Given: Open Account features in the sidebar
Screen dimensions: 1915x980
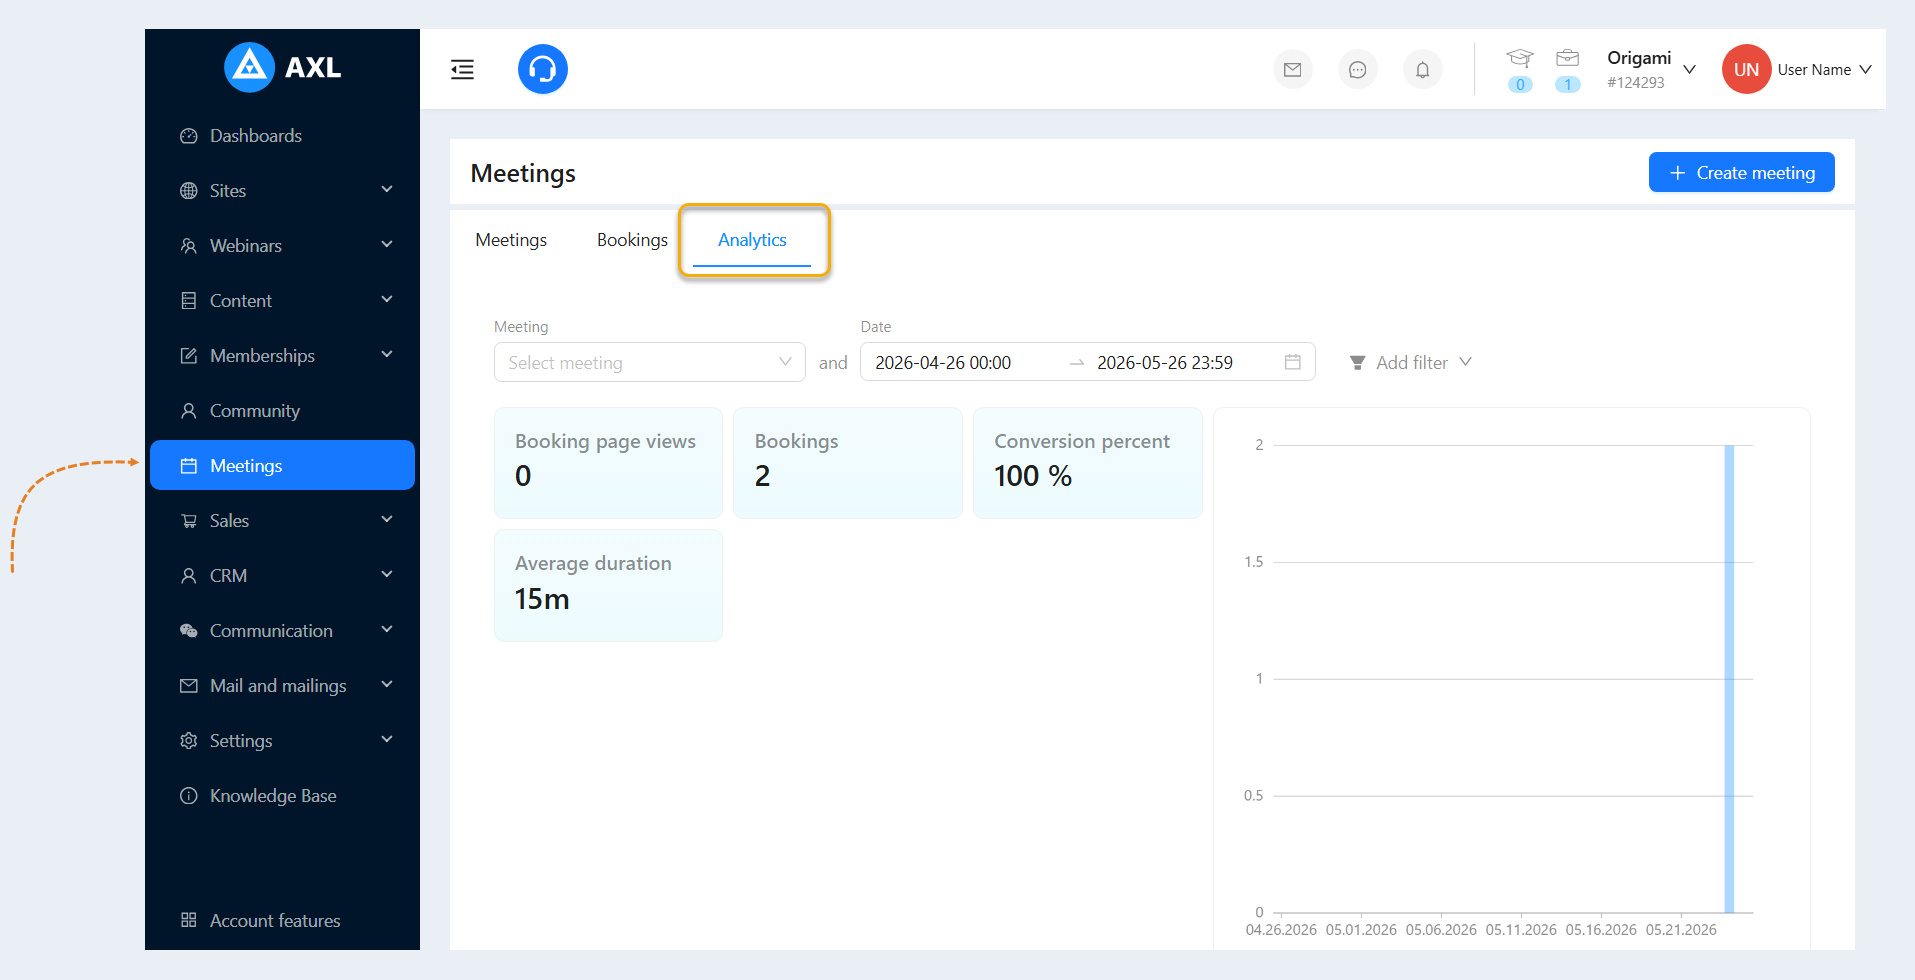Looking at the screenshot, I should pos(282,920).
